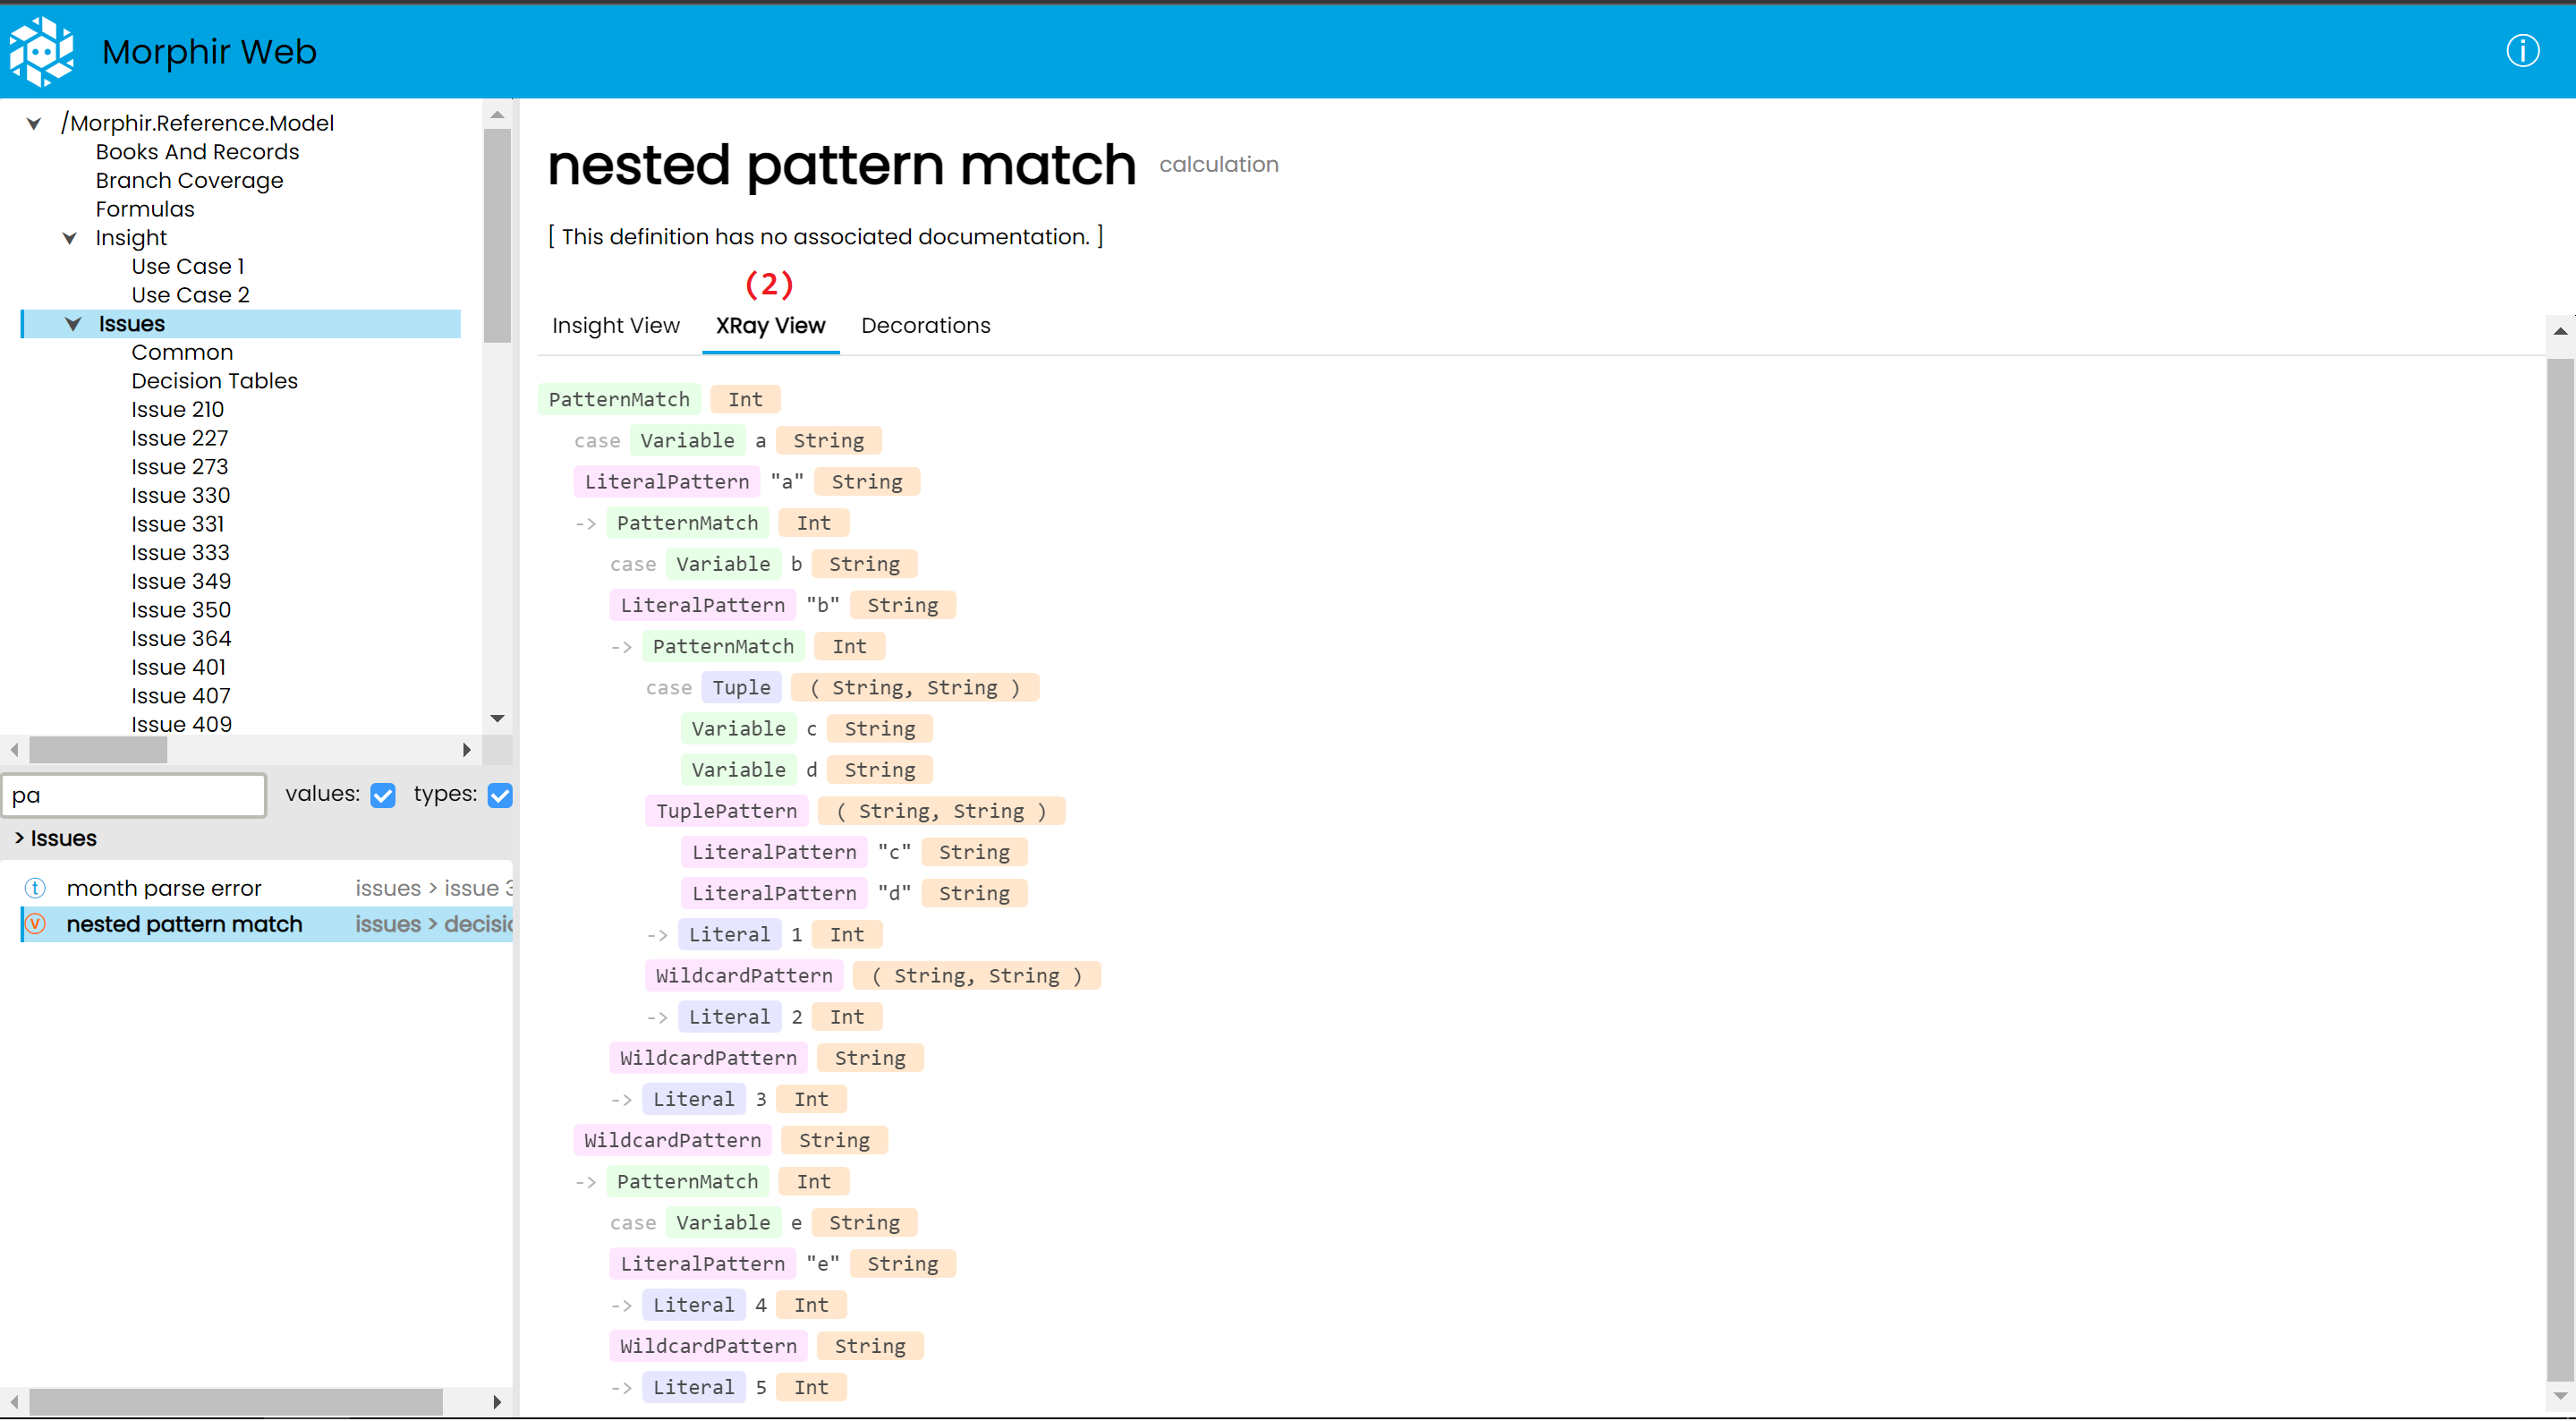
Task: Toggle the types checkbox
Action: coord(500,796)
